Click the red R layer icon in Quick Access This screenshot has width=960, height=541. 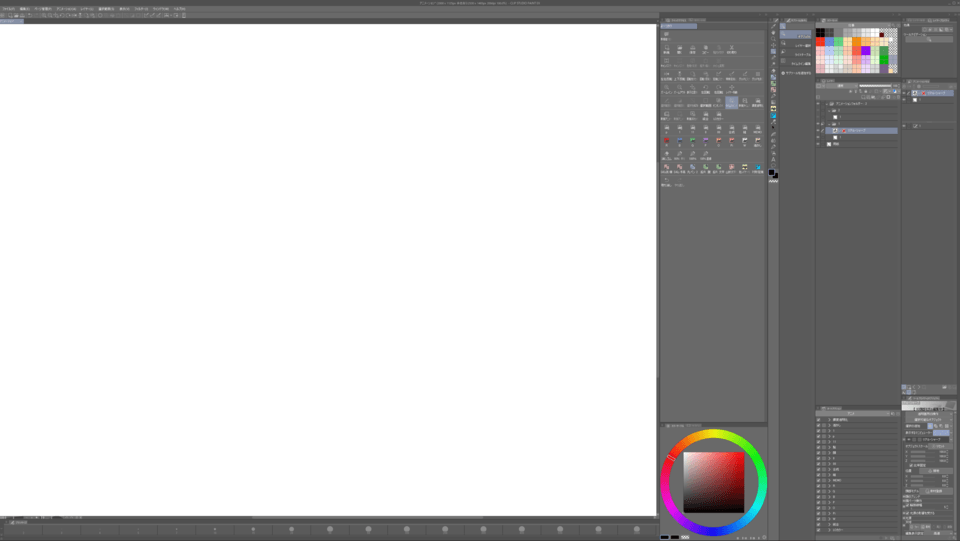(x=667, y=142)
